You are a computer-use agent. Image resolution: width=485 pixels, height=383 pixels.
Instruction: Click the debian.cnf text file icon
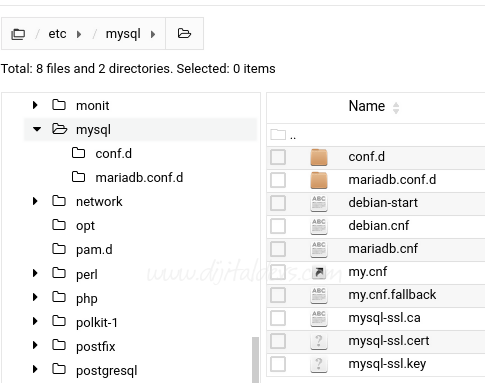coord(319,226)
